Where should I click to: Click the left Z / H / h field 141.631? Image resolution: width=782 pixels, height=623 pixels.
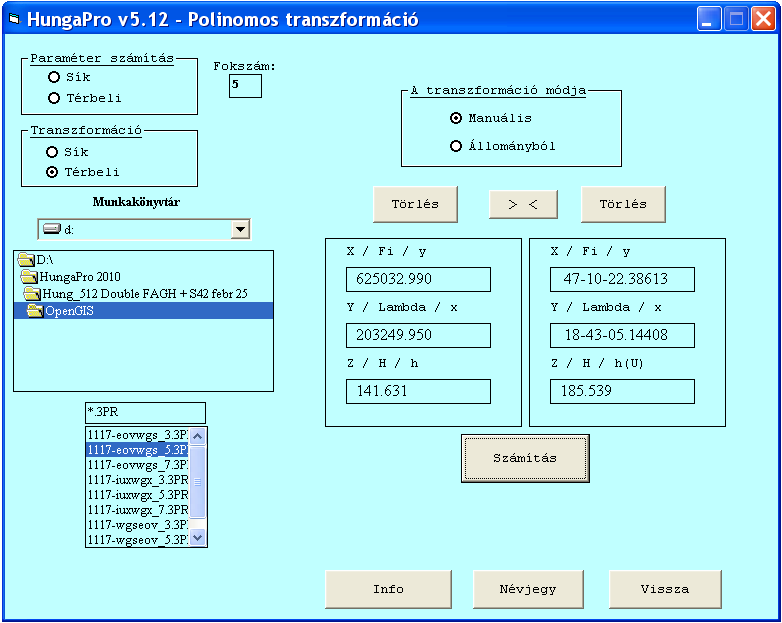click(418, 391)
